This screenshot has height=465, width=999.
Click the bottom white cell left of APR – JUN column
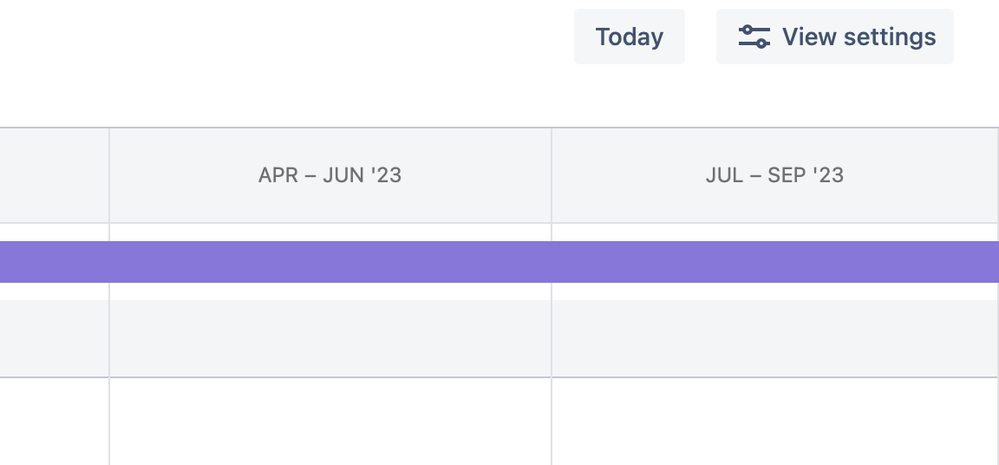54,422
